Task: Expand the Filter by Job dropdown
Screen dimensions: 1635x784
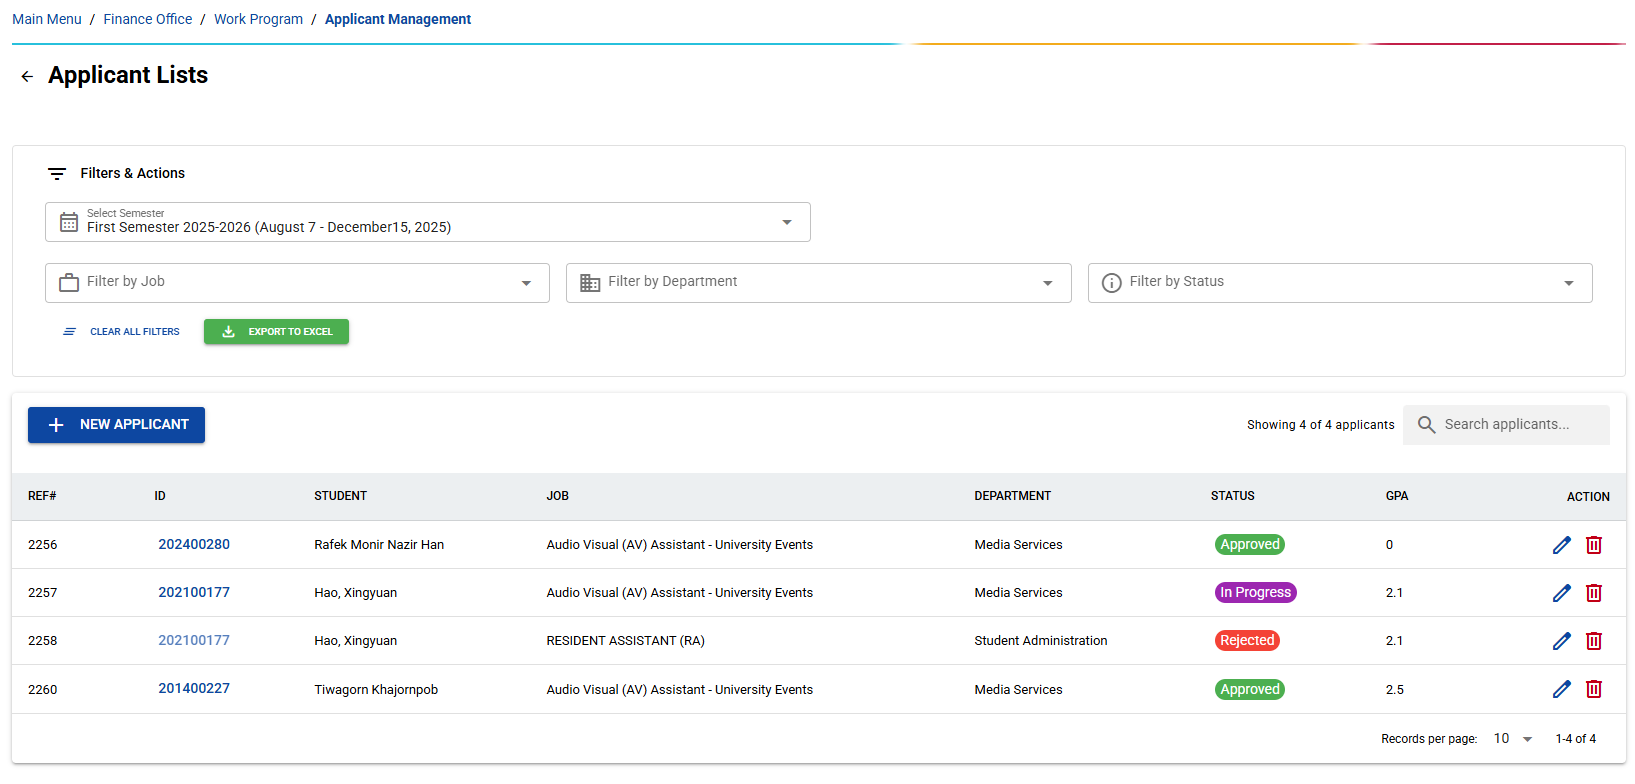Action: pos(297,283)
